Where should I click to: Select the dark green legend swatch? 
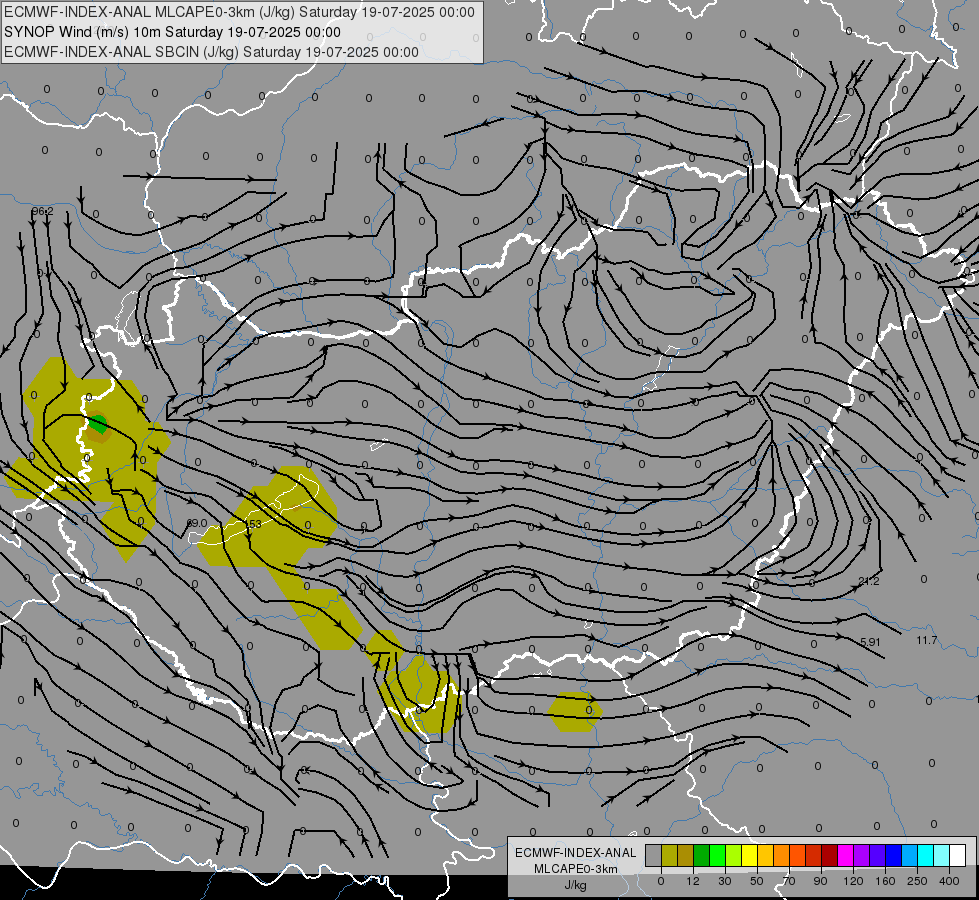(701, 855)
